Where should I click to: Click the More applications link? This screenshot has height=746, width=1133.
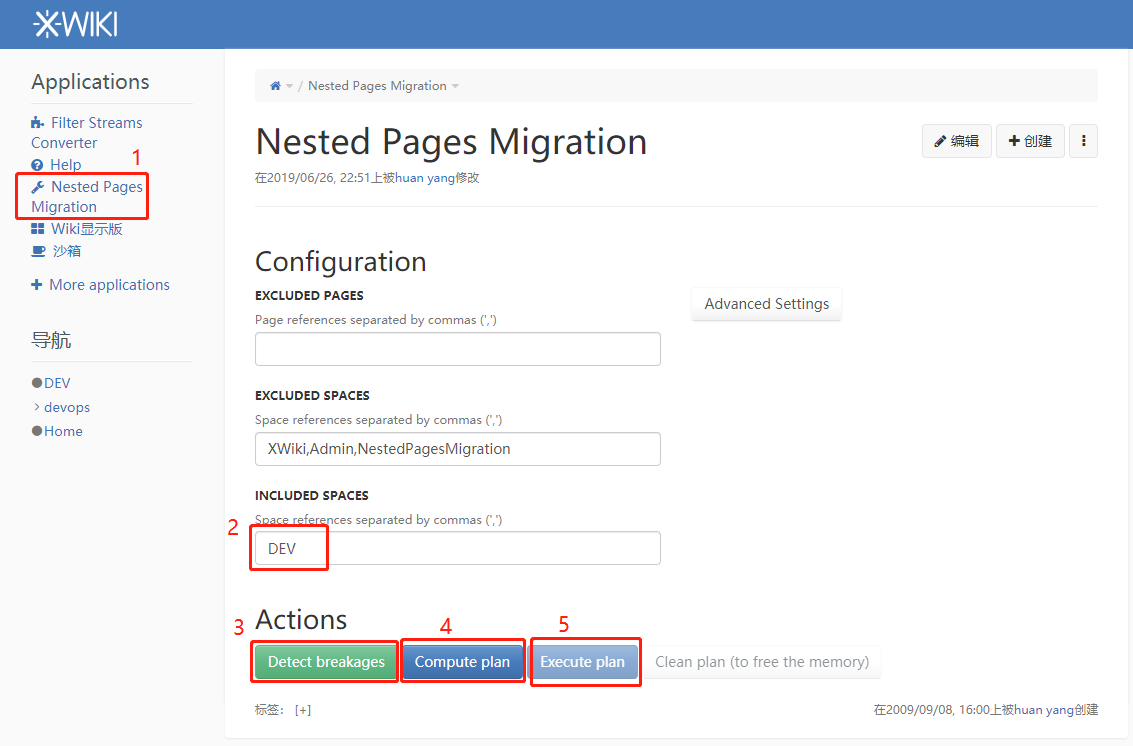coord(109,285)
